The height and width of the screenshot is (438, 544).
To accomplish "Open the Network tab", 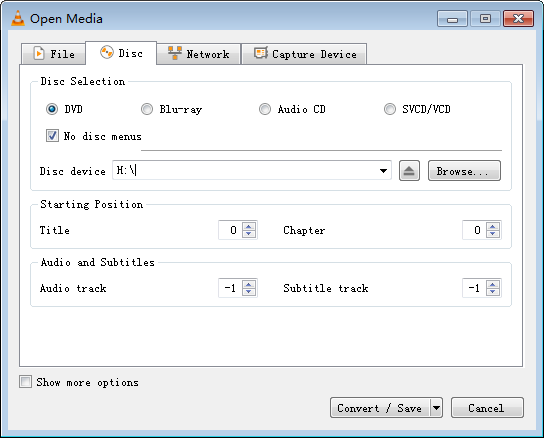I will coord(199,54).
